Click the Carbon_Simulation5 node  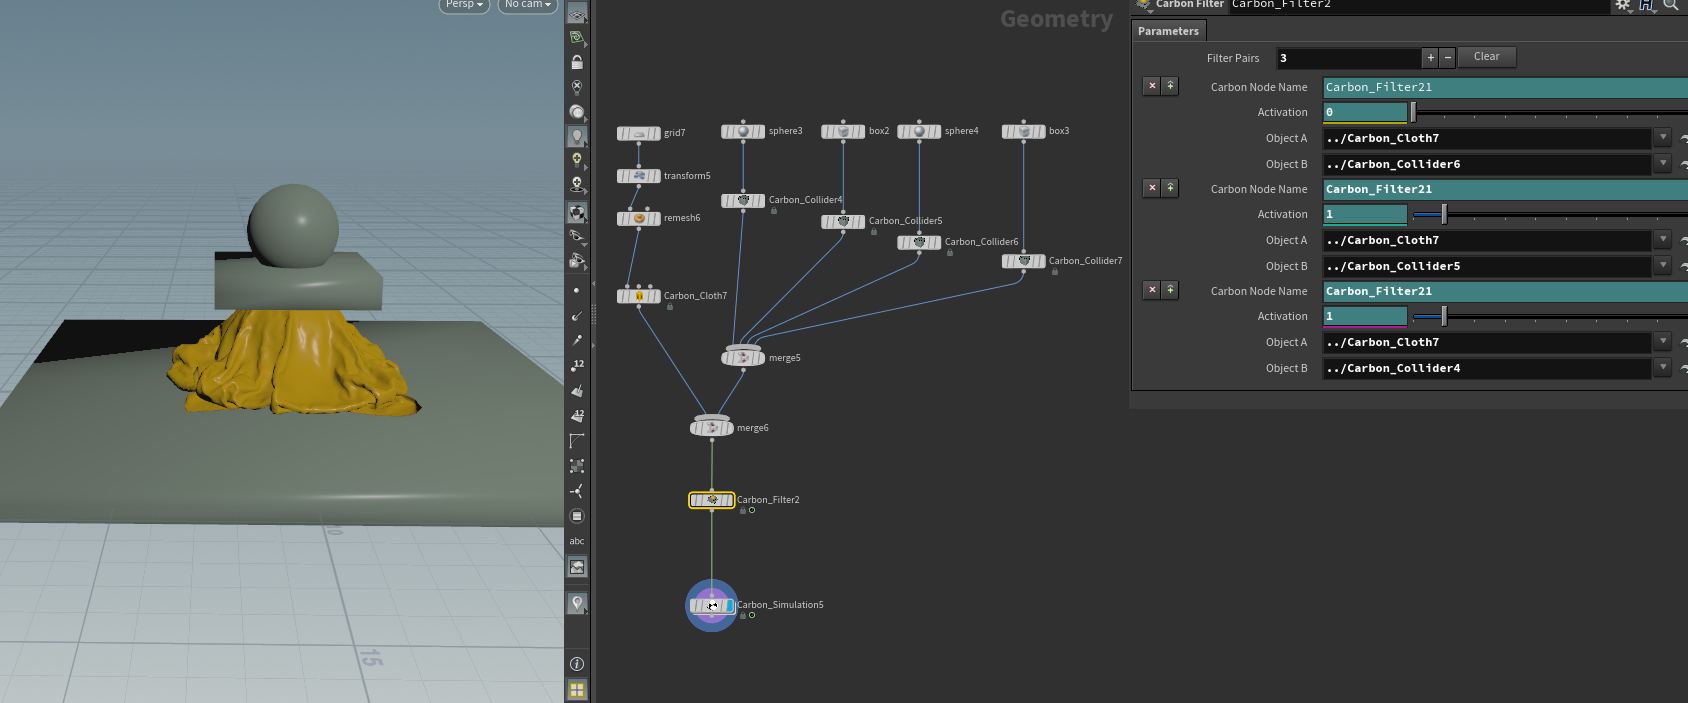pos(711,606)
